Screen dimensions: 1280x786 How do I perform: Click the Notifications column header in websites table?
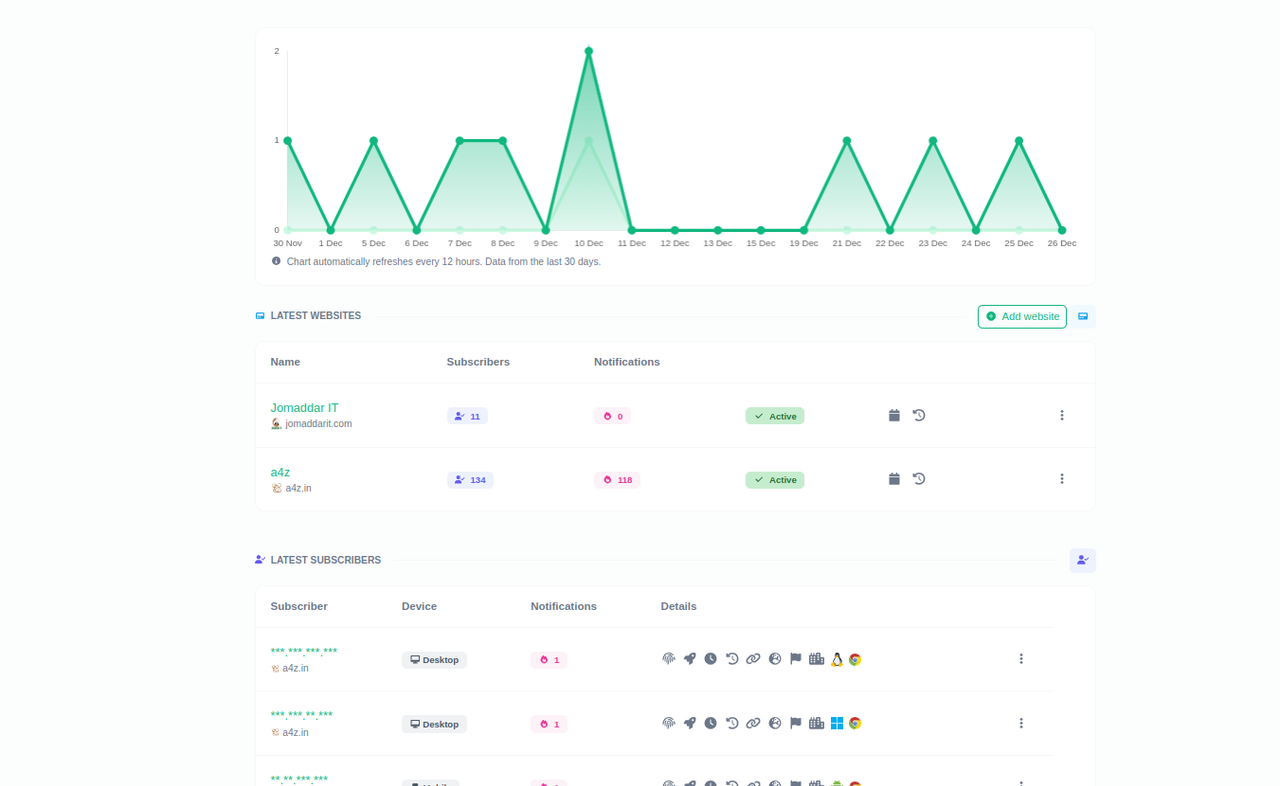[627, 362]
